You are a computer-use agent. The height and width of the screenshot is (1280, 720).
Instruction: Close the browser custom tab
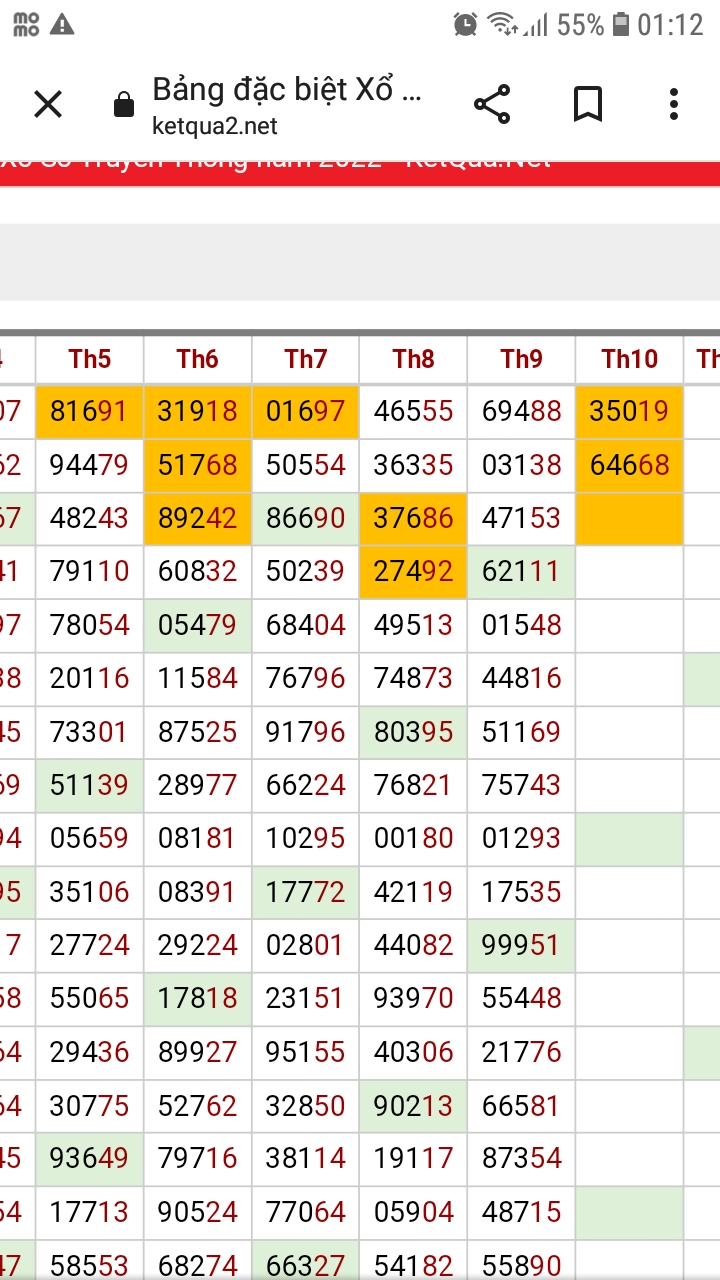point(48,104)
